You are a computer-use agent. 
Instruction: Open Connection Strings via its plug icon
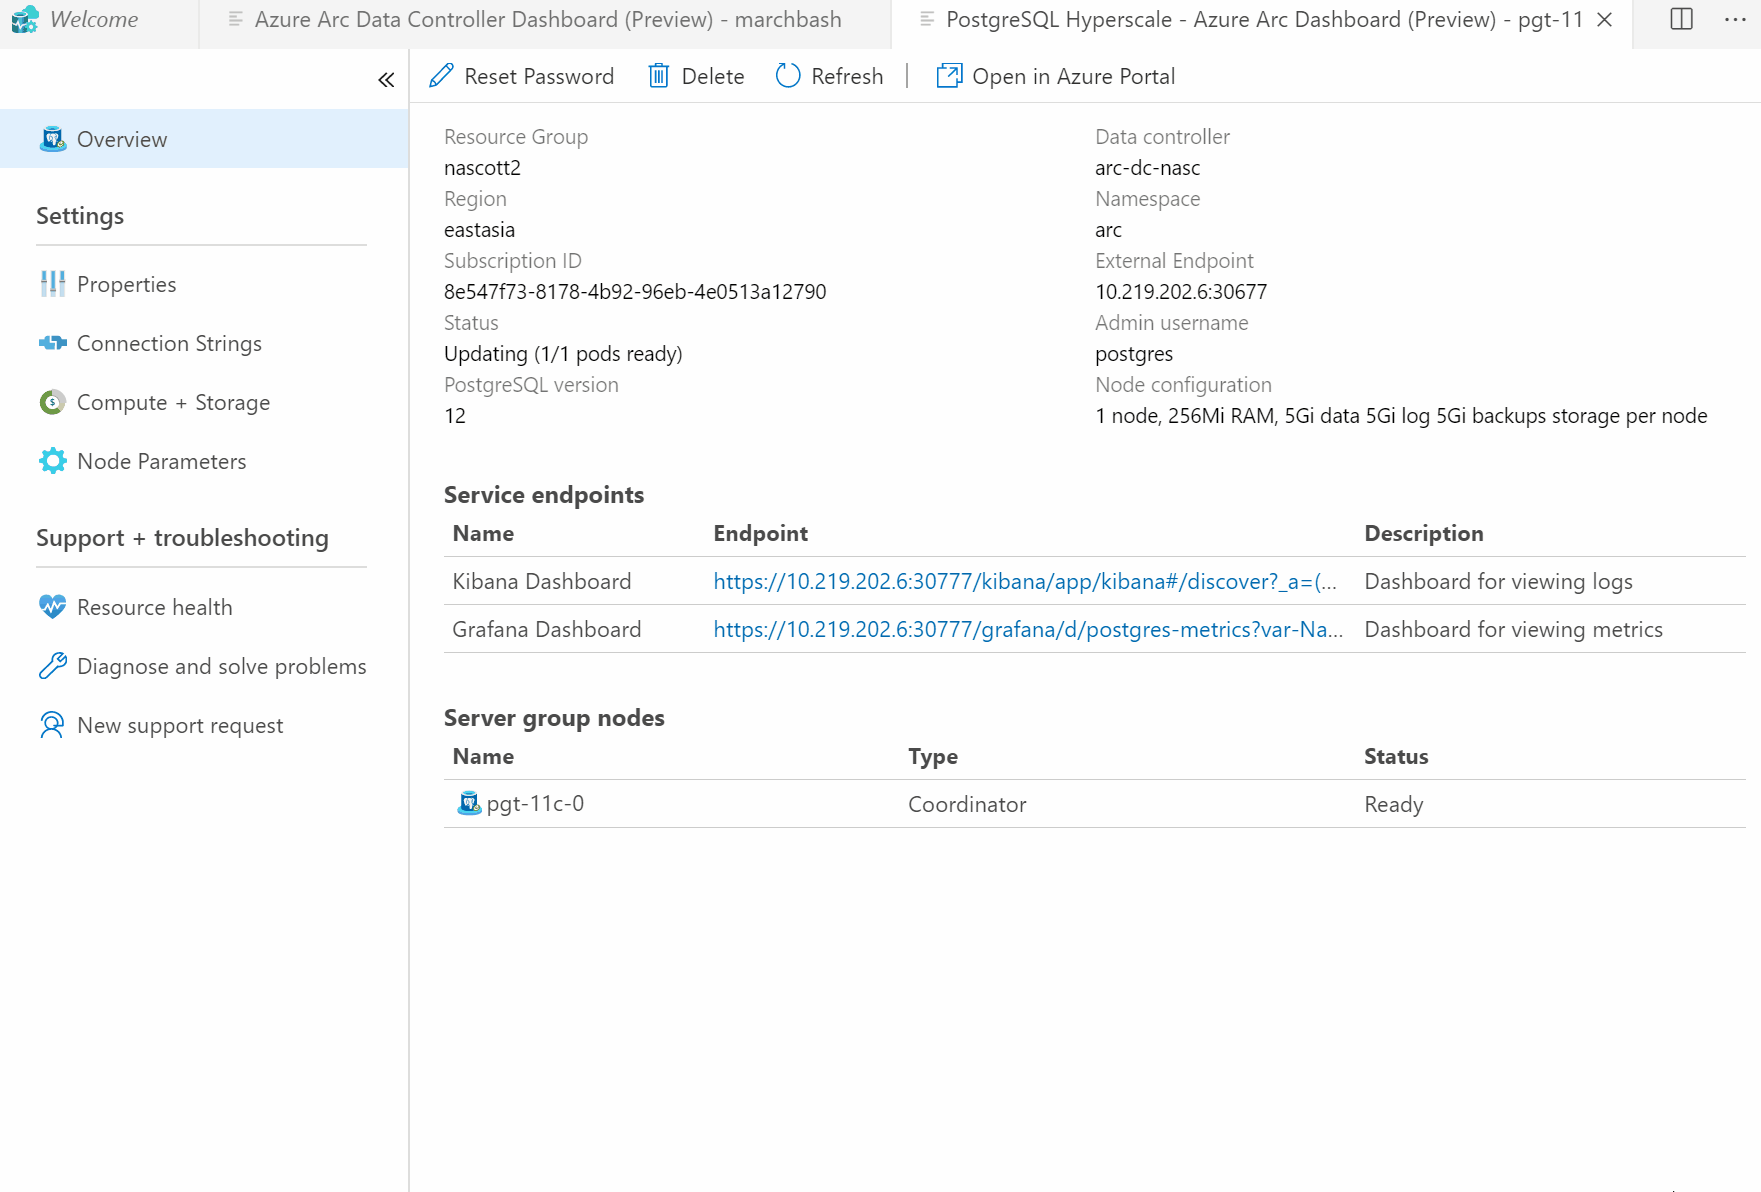click(52, 343)
